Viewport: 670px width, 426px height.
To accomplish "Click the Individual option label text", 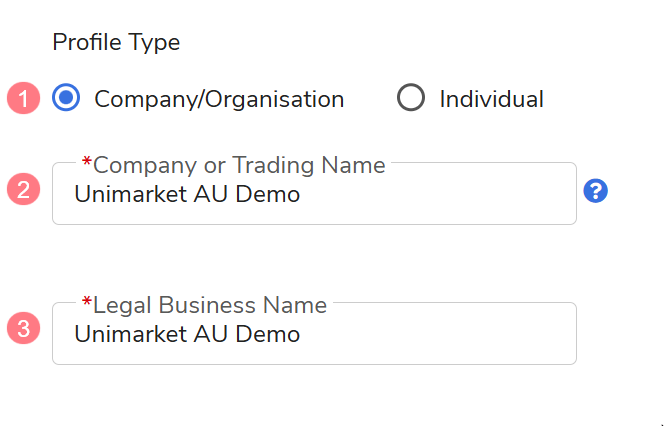I will click(491, 99).
